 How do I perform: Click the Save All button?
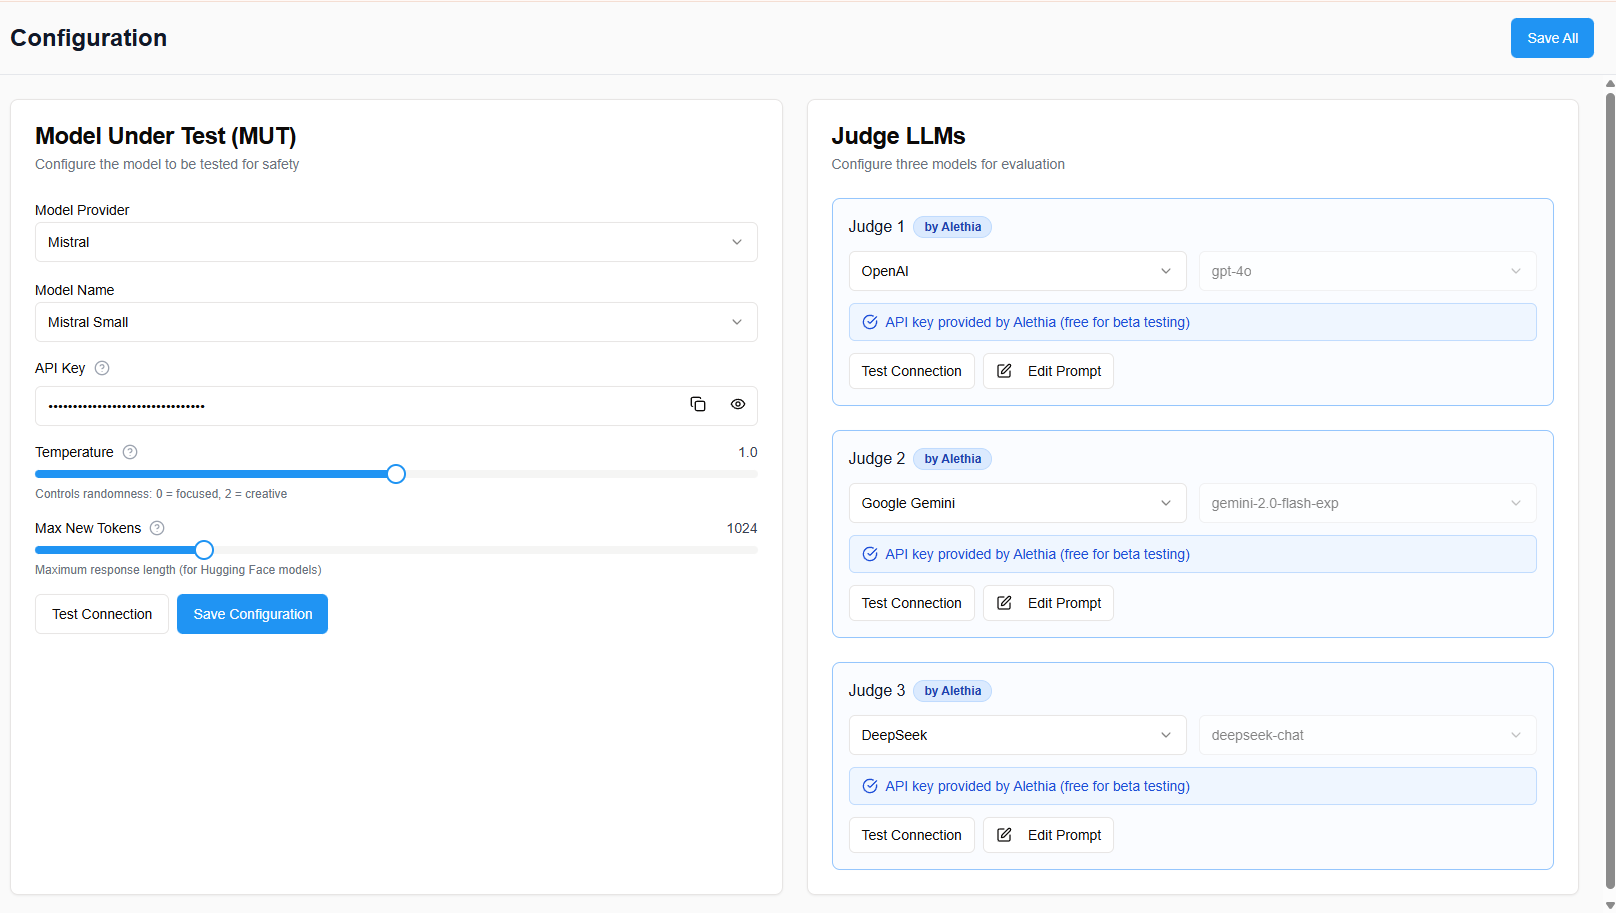tap(1551, 38)
